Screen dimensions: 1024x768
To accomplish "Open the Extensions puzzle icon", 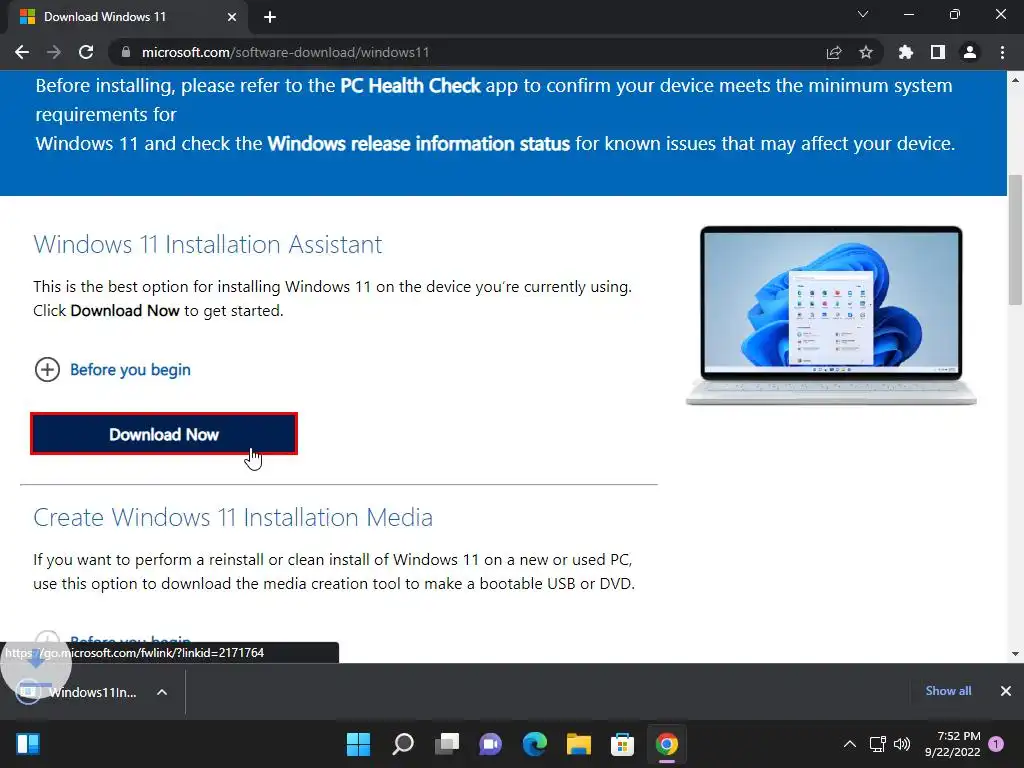I will click(906, 52).
